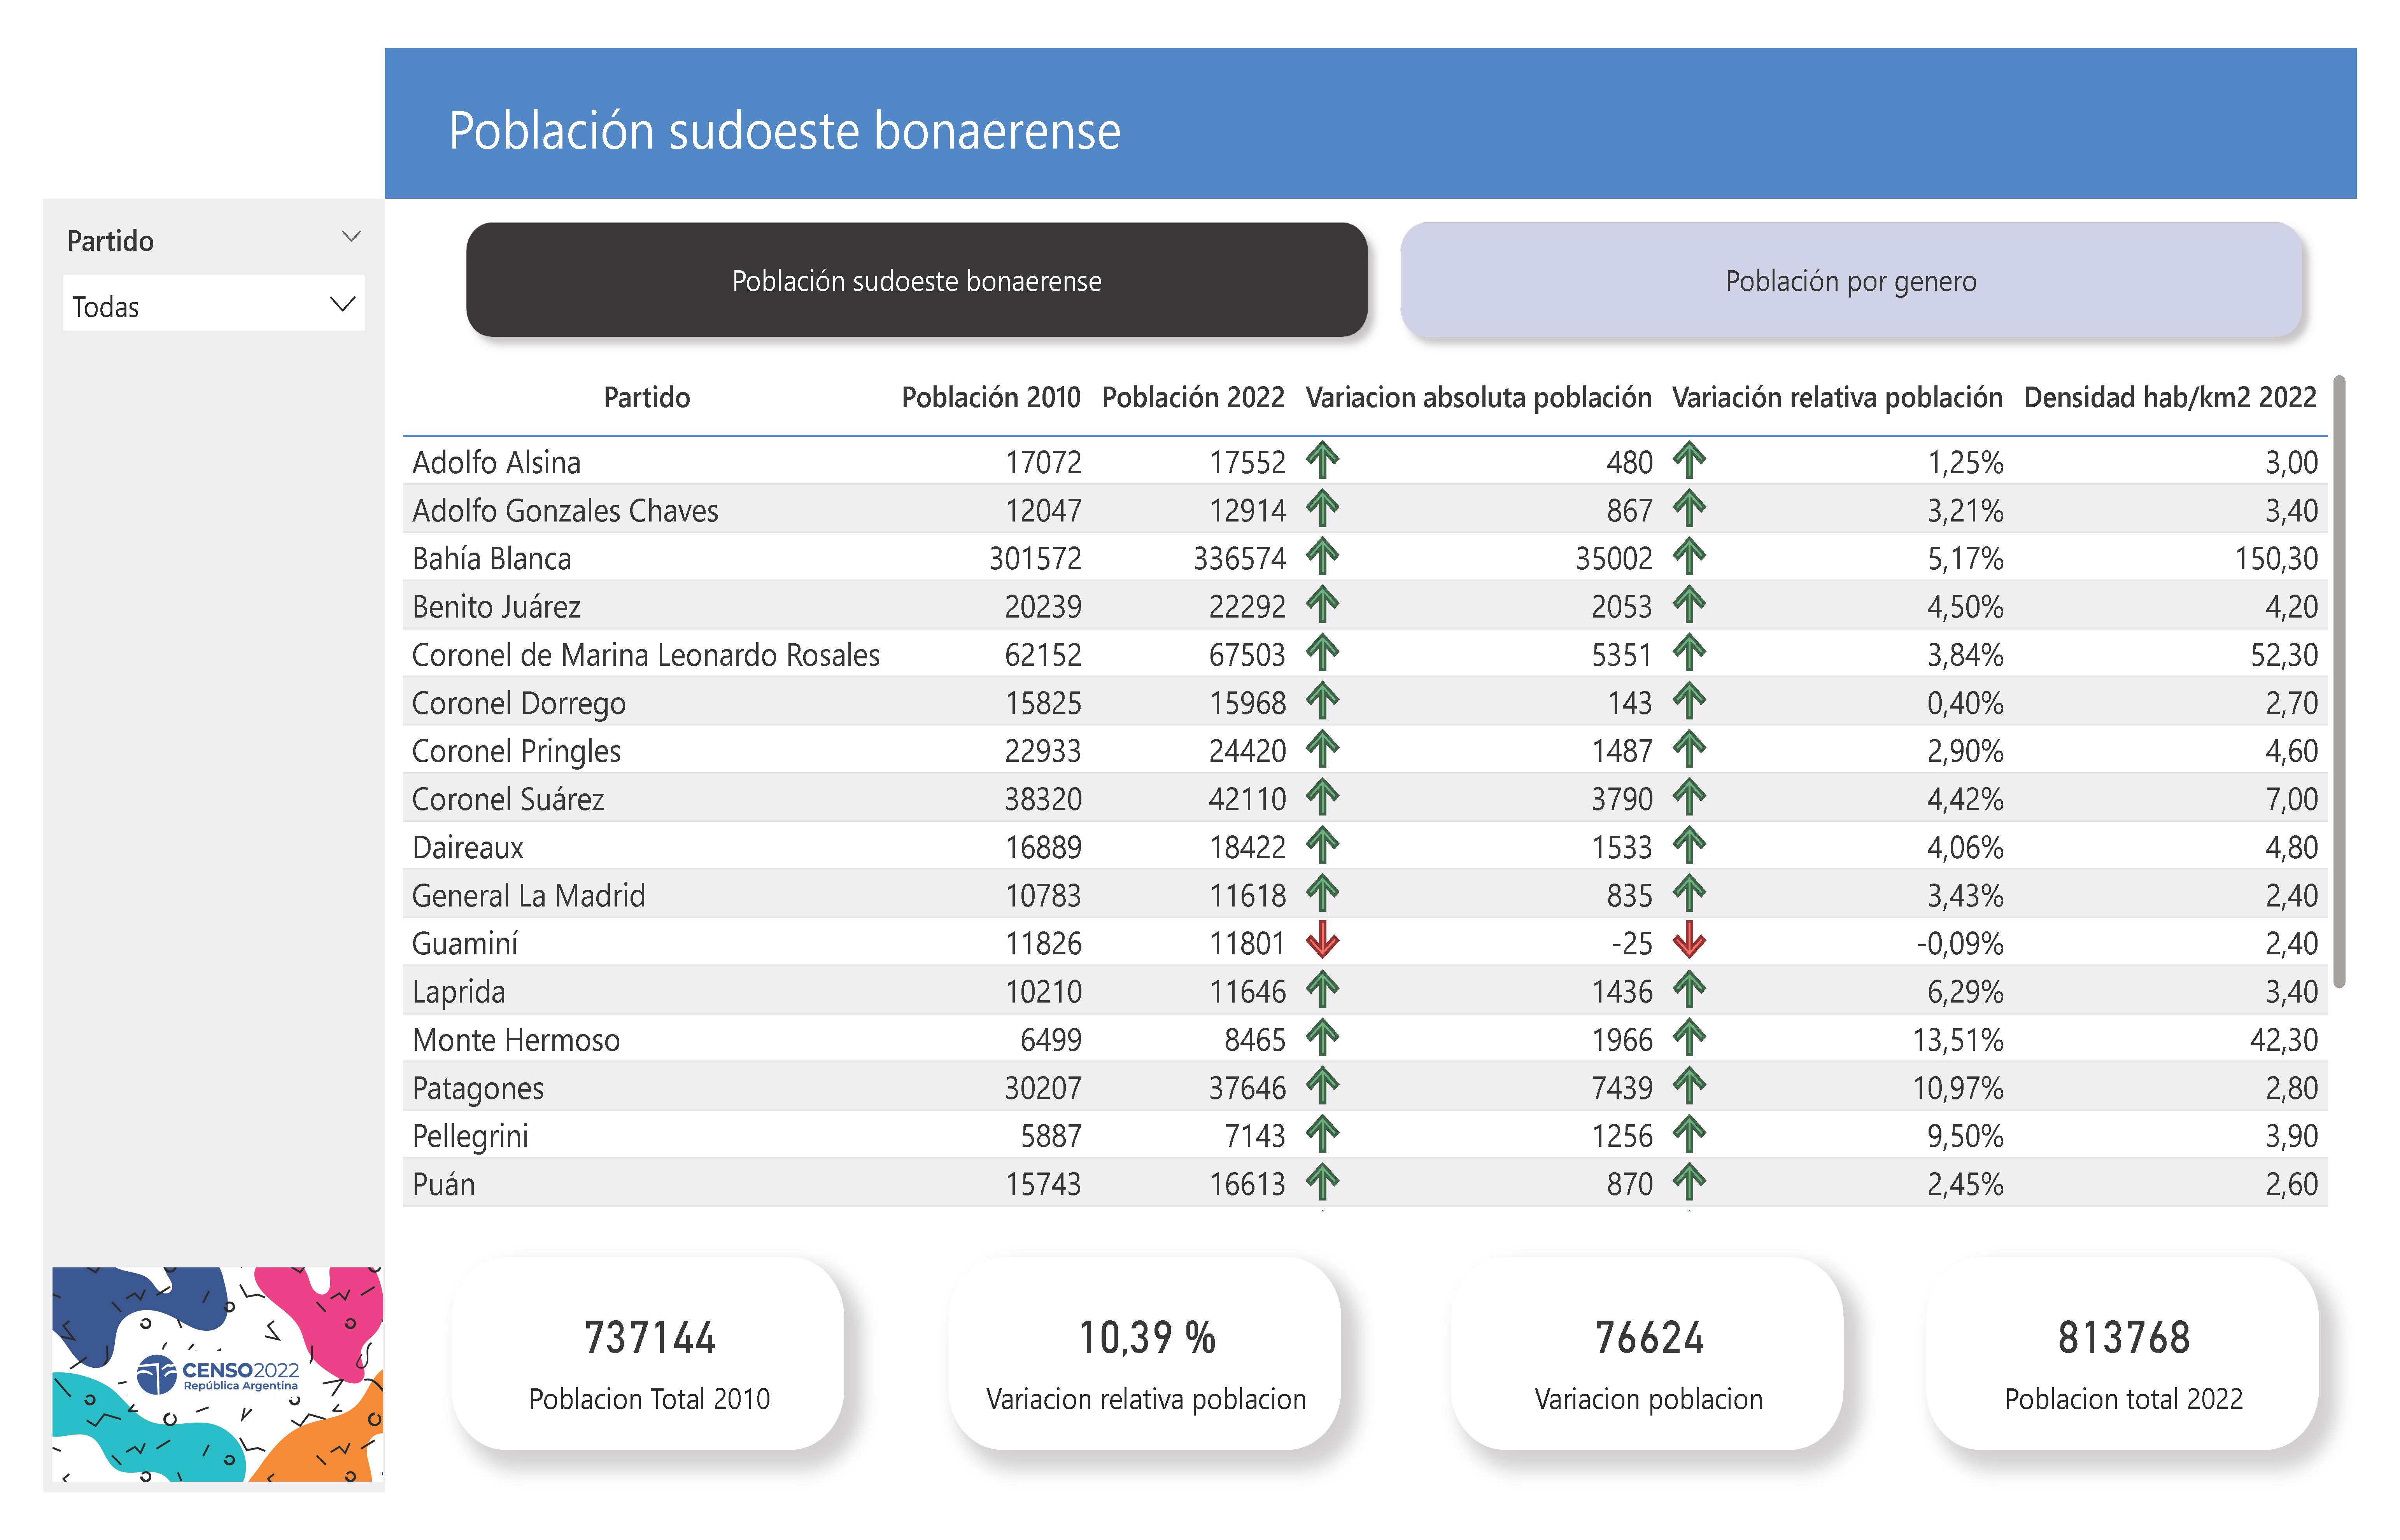Sort by Variacion absoluta población header
Image resolution: width=2400 pixels, height=1540 pixels.
click(x=1478, y=397)
